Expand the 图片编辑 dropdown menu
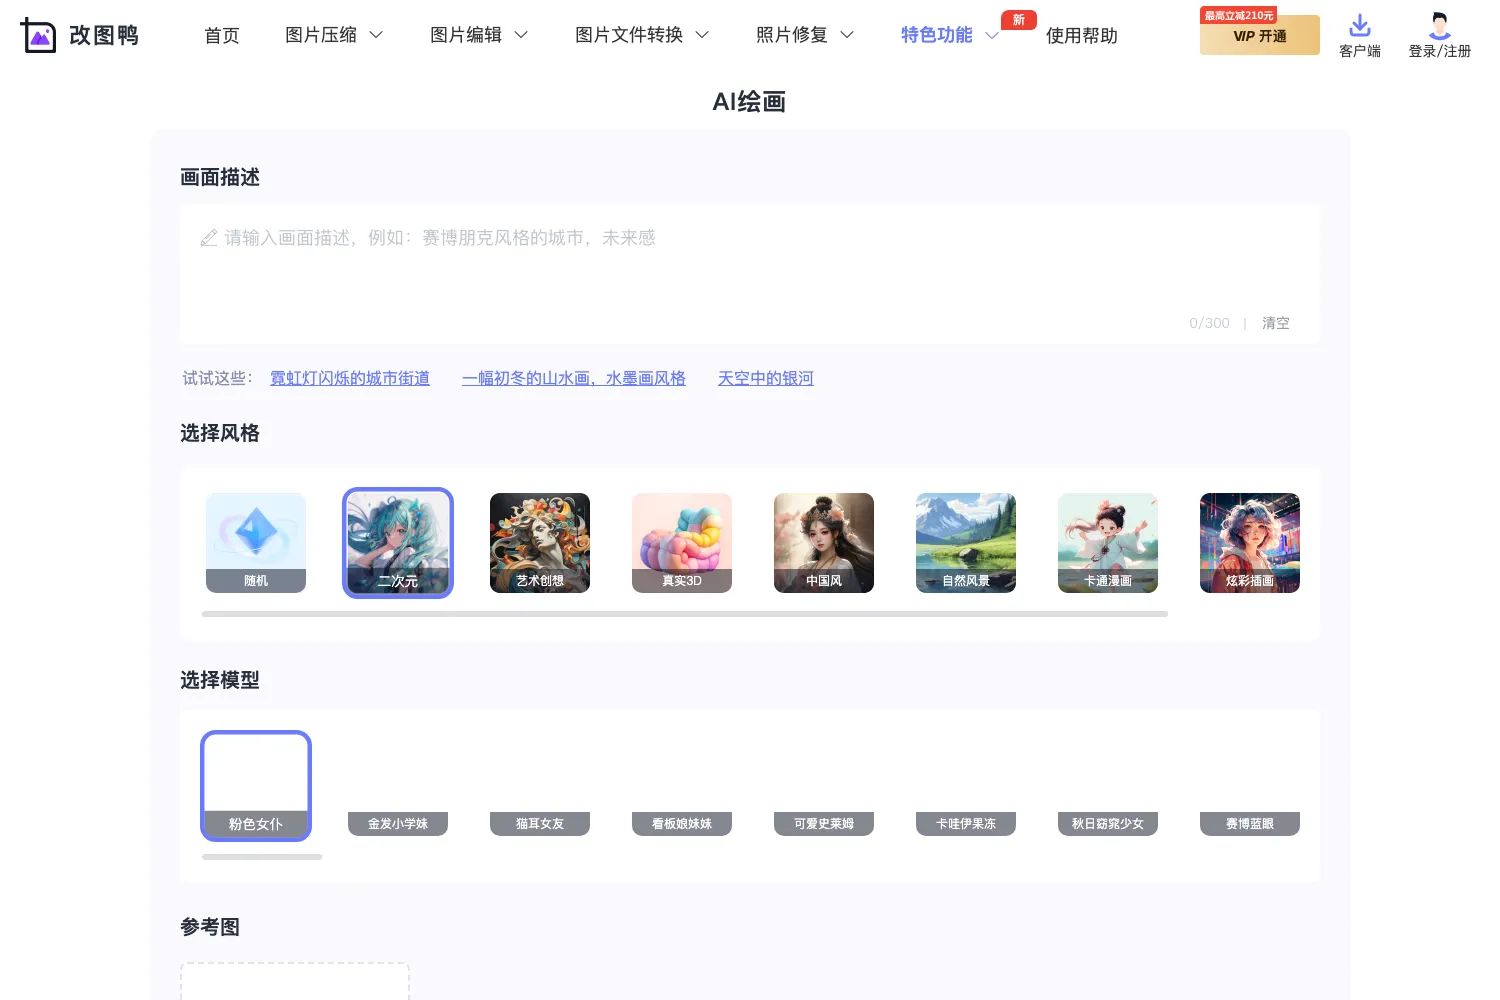The image size is (1500, 1000). 479,35
